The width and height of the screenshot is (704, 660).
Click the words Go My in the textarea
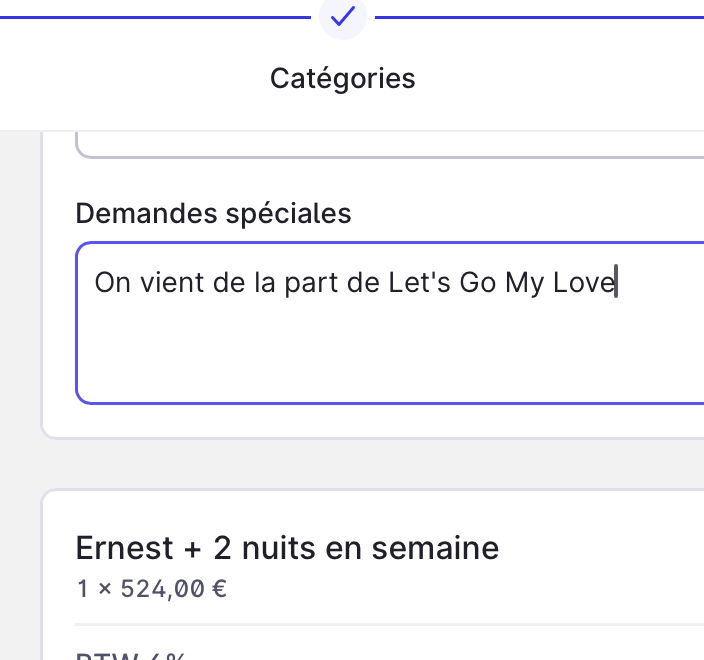click(502, 283)
